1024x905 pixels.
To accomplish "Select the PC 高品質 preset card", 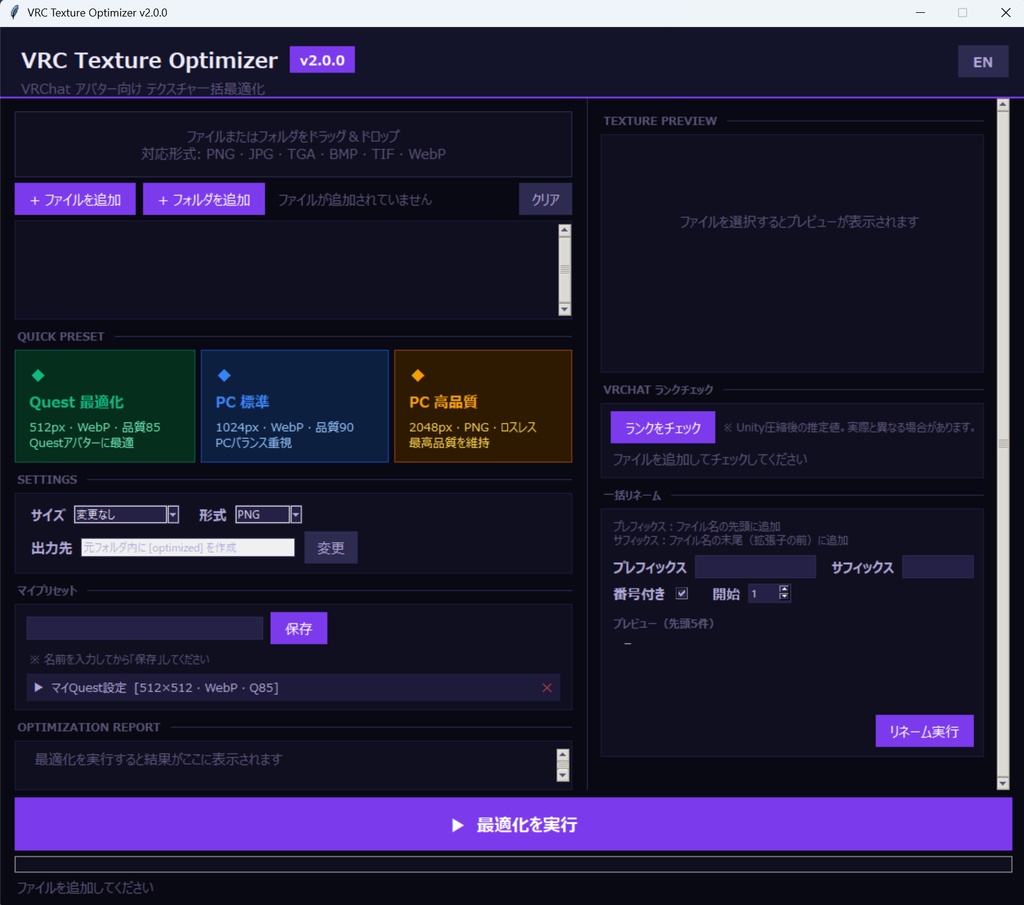I will (483, 406).
